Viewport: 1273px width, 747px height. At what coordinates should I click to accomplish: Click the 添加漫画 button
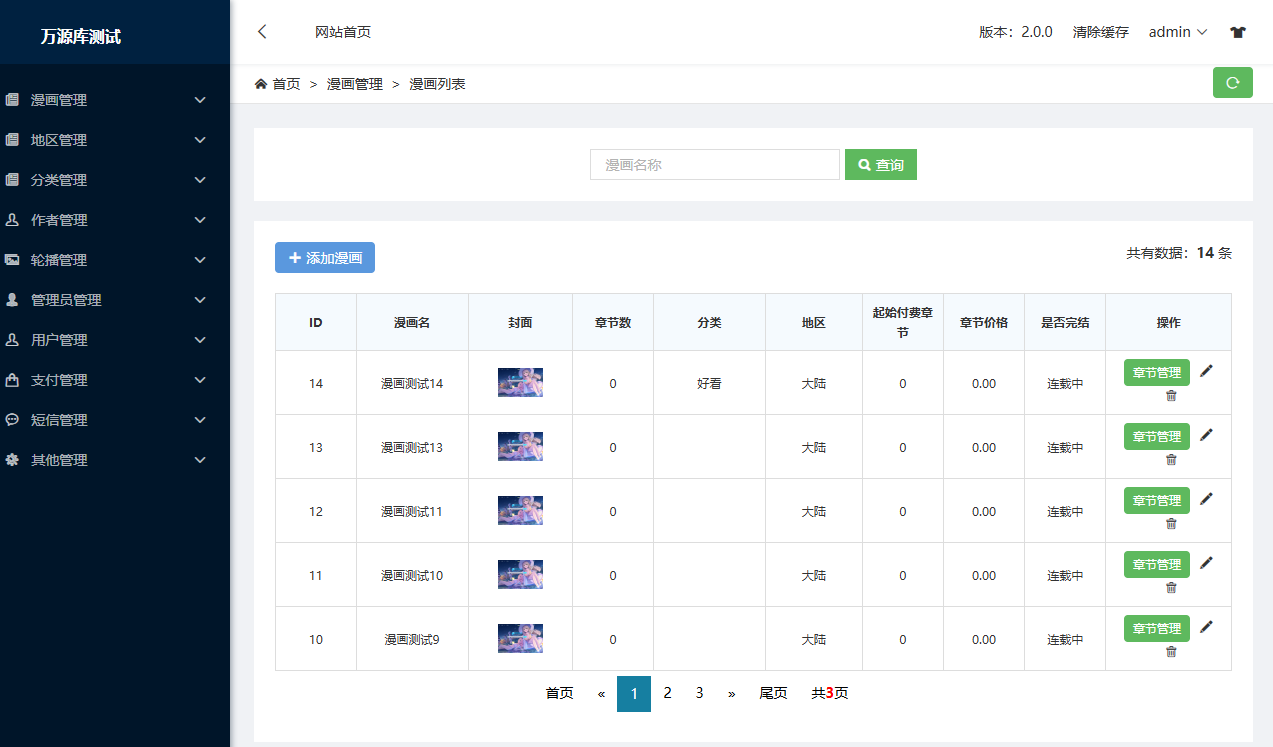(x=325, y=258)
